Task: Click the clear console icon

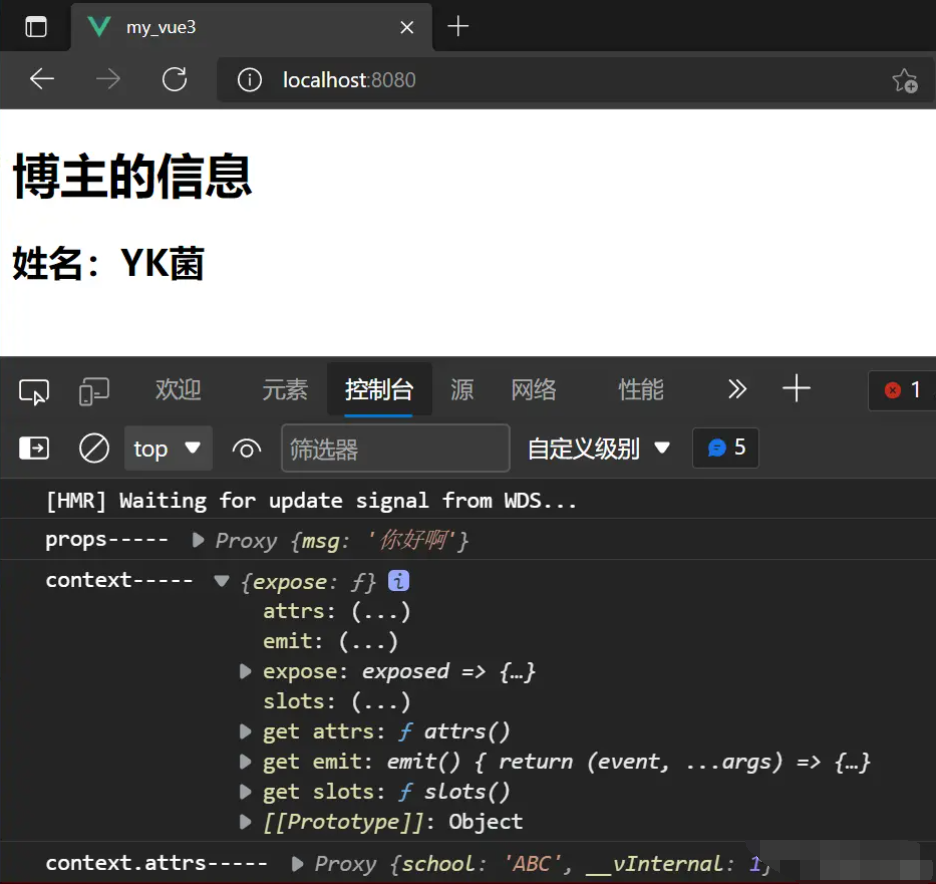Action: [x=93, y=448]
